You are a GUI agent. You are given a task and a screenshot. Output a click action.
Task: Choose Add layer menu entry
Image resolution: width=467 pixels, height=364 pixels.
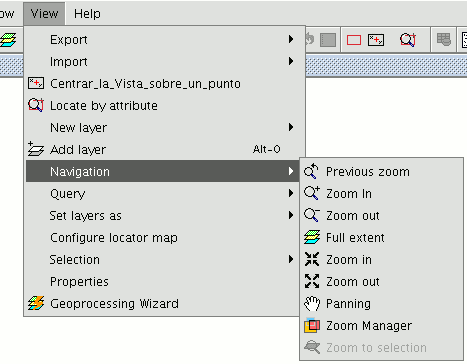(x=163, y=150)
